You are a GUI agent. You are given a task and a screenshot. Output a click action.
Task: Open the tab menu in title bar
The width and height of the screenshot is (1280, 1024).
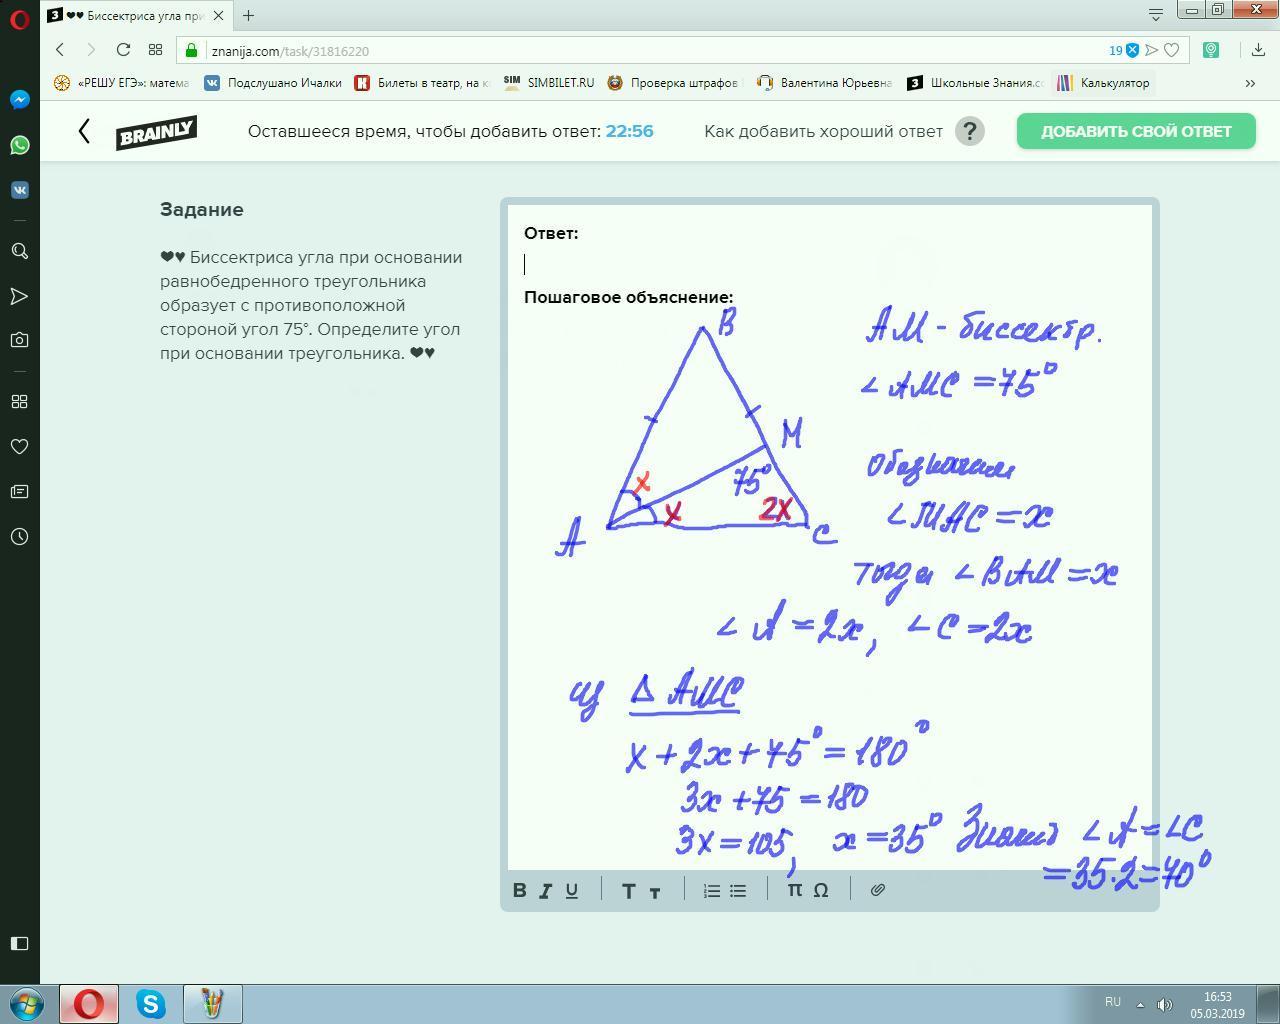point(1155,14)
